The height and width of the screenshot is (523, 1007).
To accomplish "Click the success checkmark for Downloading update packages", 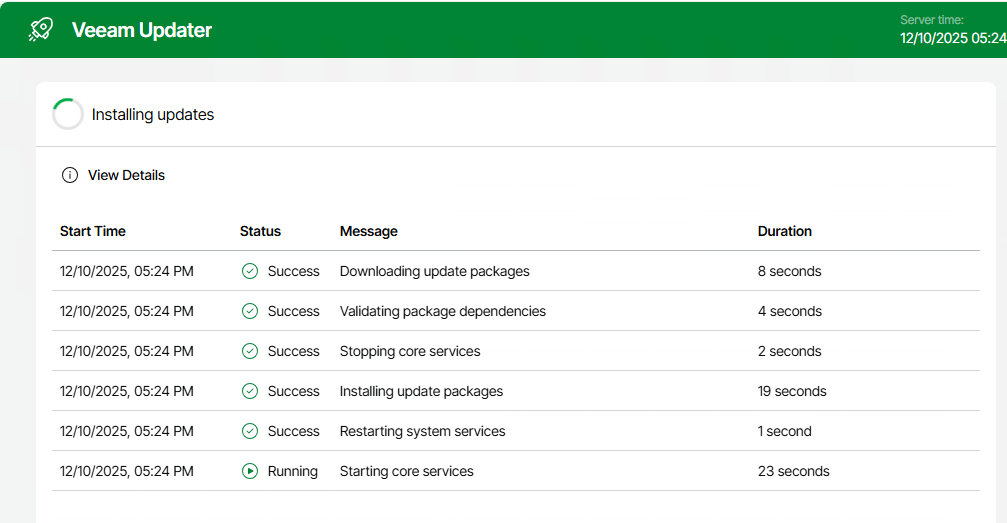I will [250, 271].
